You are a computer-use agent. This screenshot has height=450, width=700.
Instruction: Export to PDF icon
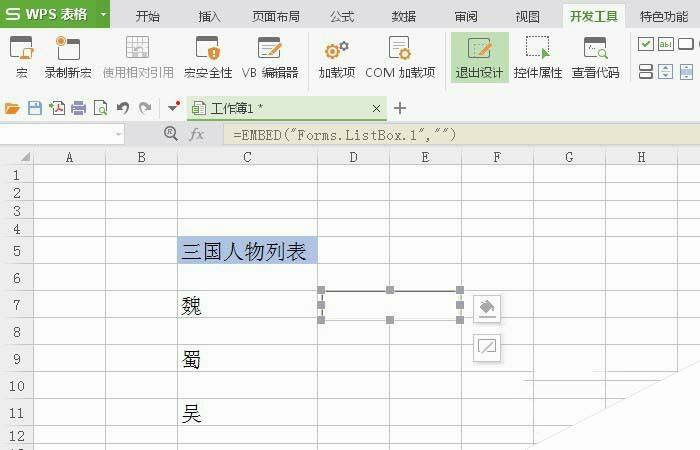click(57, 108)
